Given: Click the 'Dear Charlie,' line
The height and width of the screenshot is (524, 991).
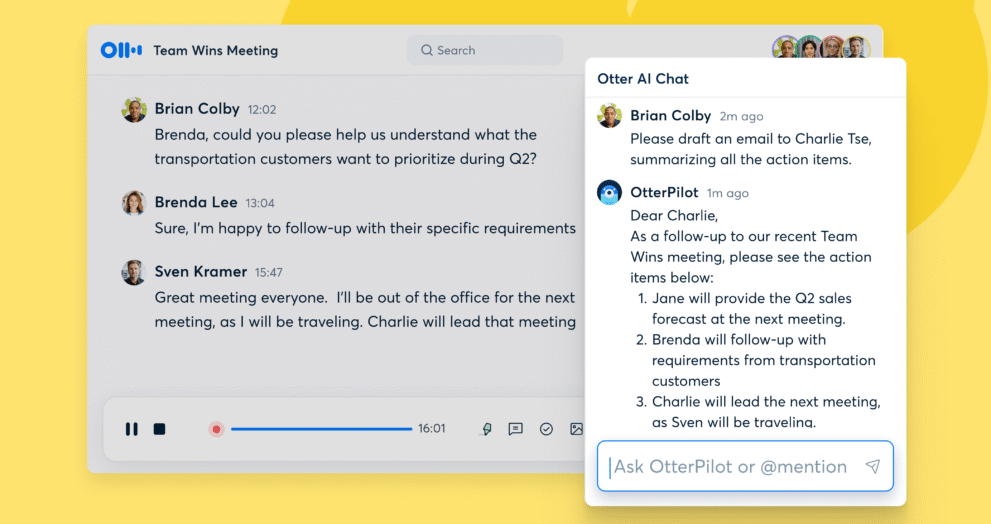Looking at the screenshot, I should pos(674,216).
